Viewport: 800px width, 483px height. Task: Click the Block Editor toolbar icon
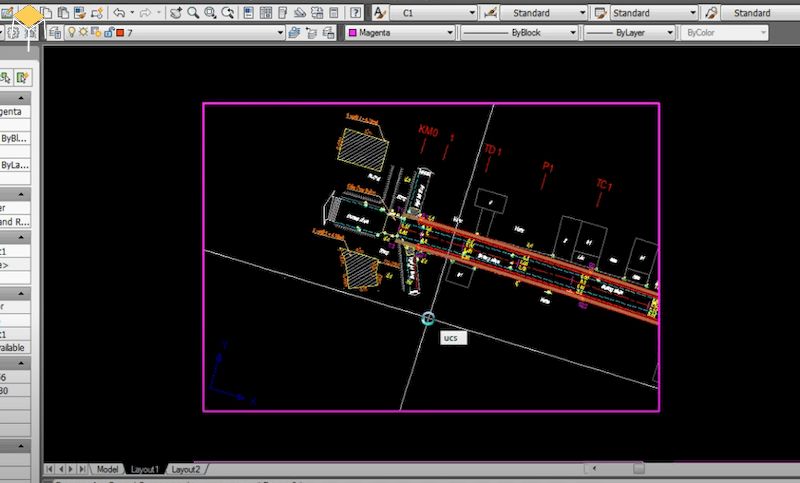click(97, 12)
